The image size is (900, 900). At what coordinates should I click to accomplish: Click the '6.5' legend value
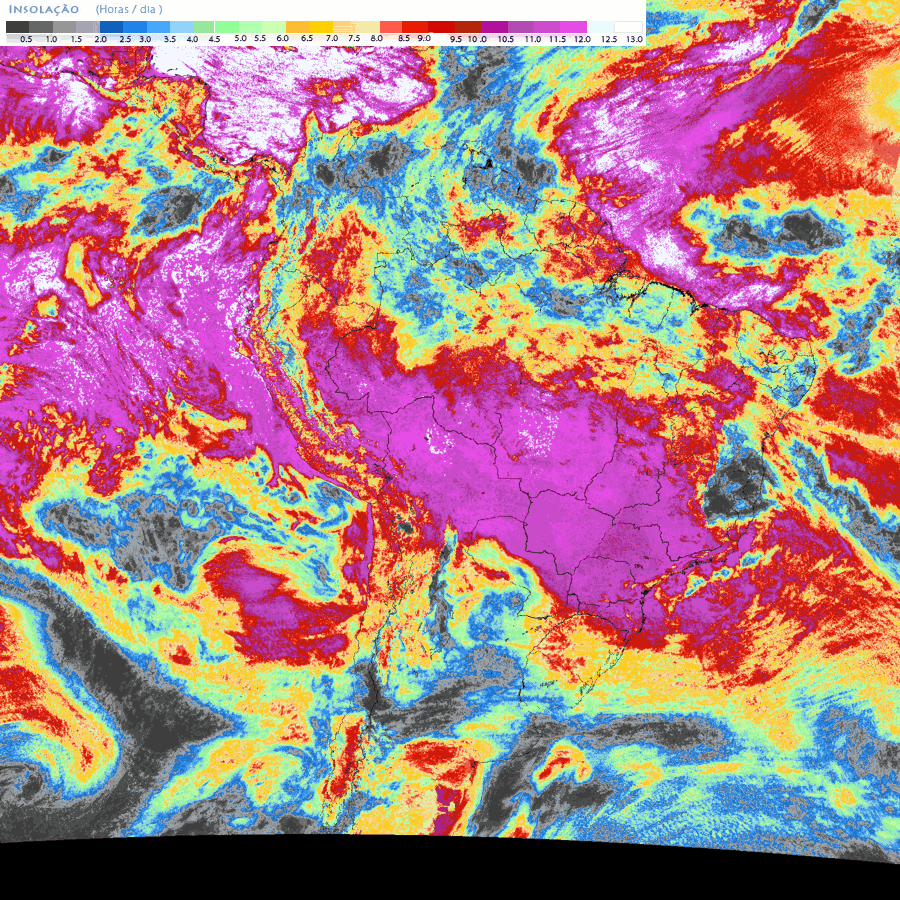coord(307,38)
